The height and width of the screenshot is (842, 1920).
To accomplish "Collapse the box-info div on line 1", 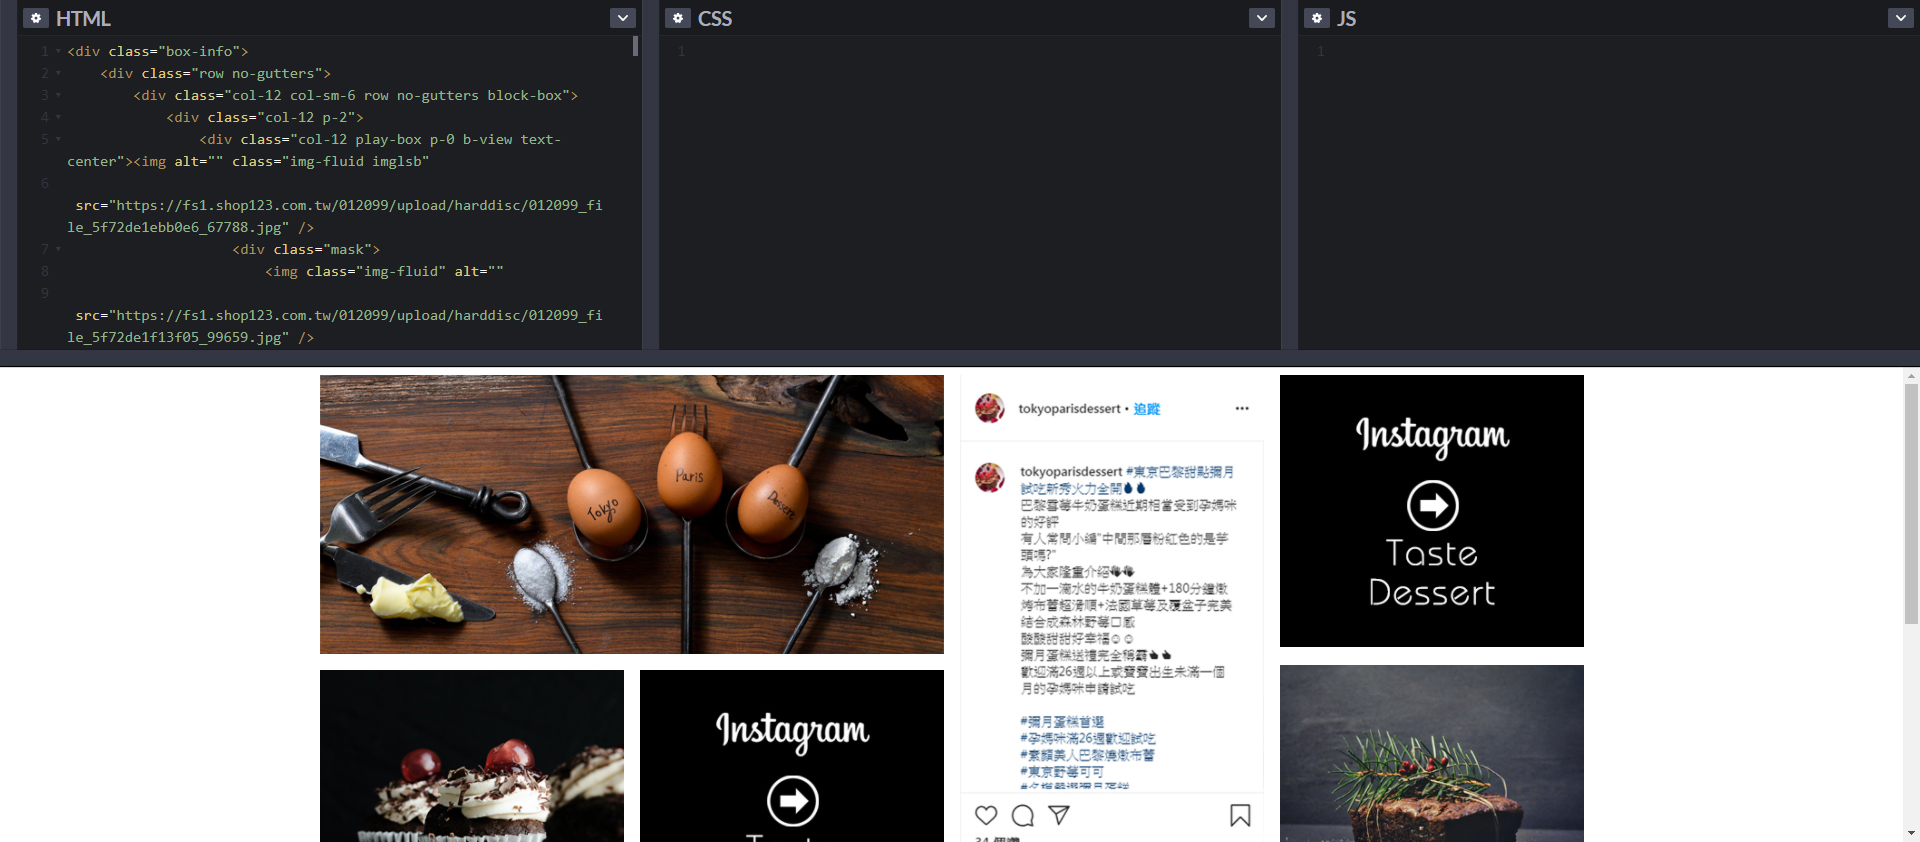I will point(58,51).
